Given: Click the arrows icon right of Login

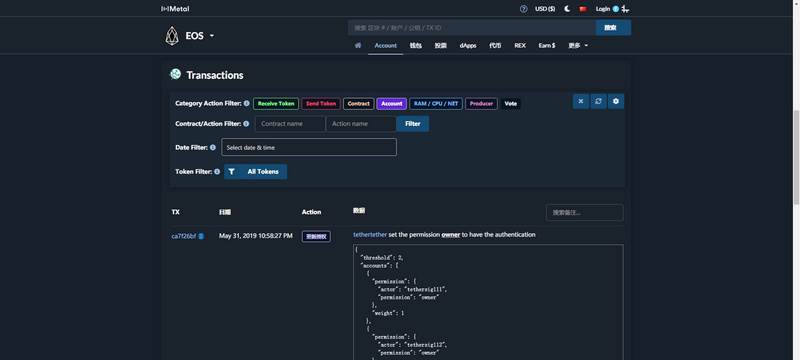Looking at the screenshot, I should pos(626,9).
